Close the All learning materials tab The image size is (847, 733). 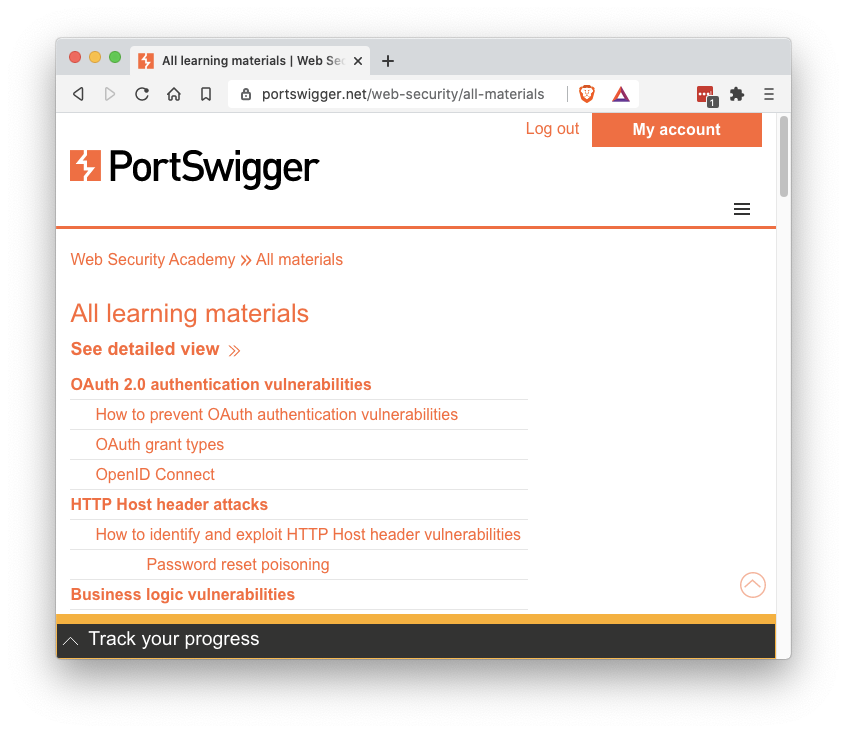358,61
